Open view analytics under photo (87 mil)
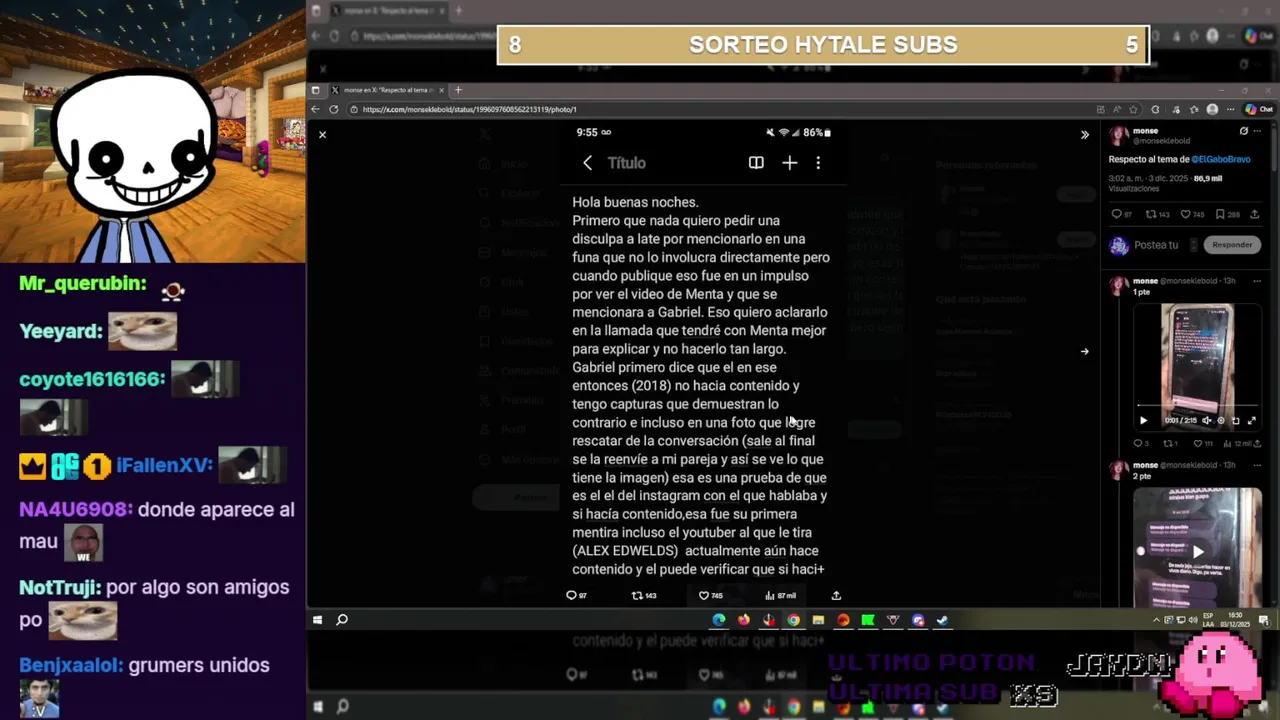This screenshot has width=1280, height=720. coord(780,595)
